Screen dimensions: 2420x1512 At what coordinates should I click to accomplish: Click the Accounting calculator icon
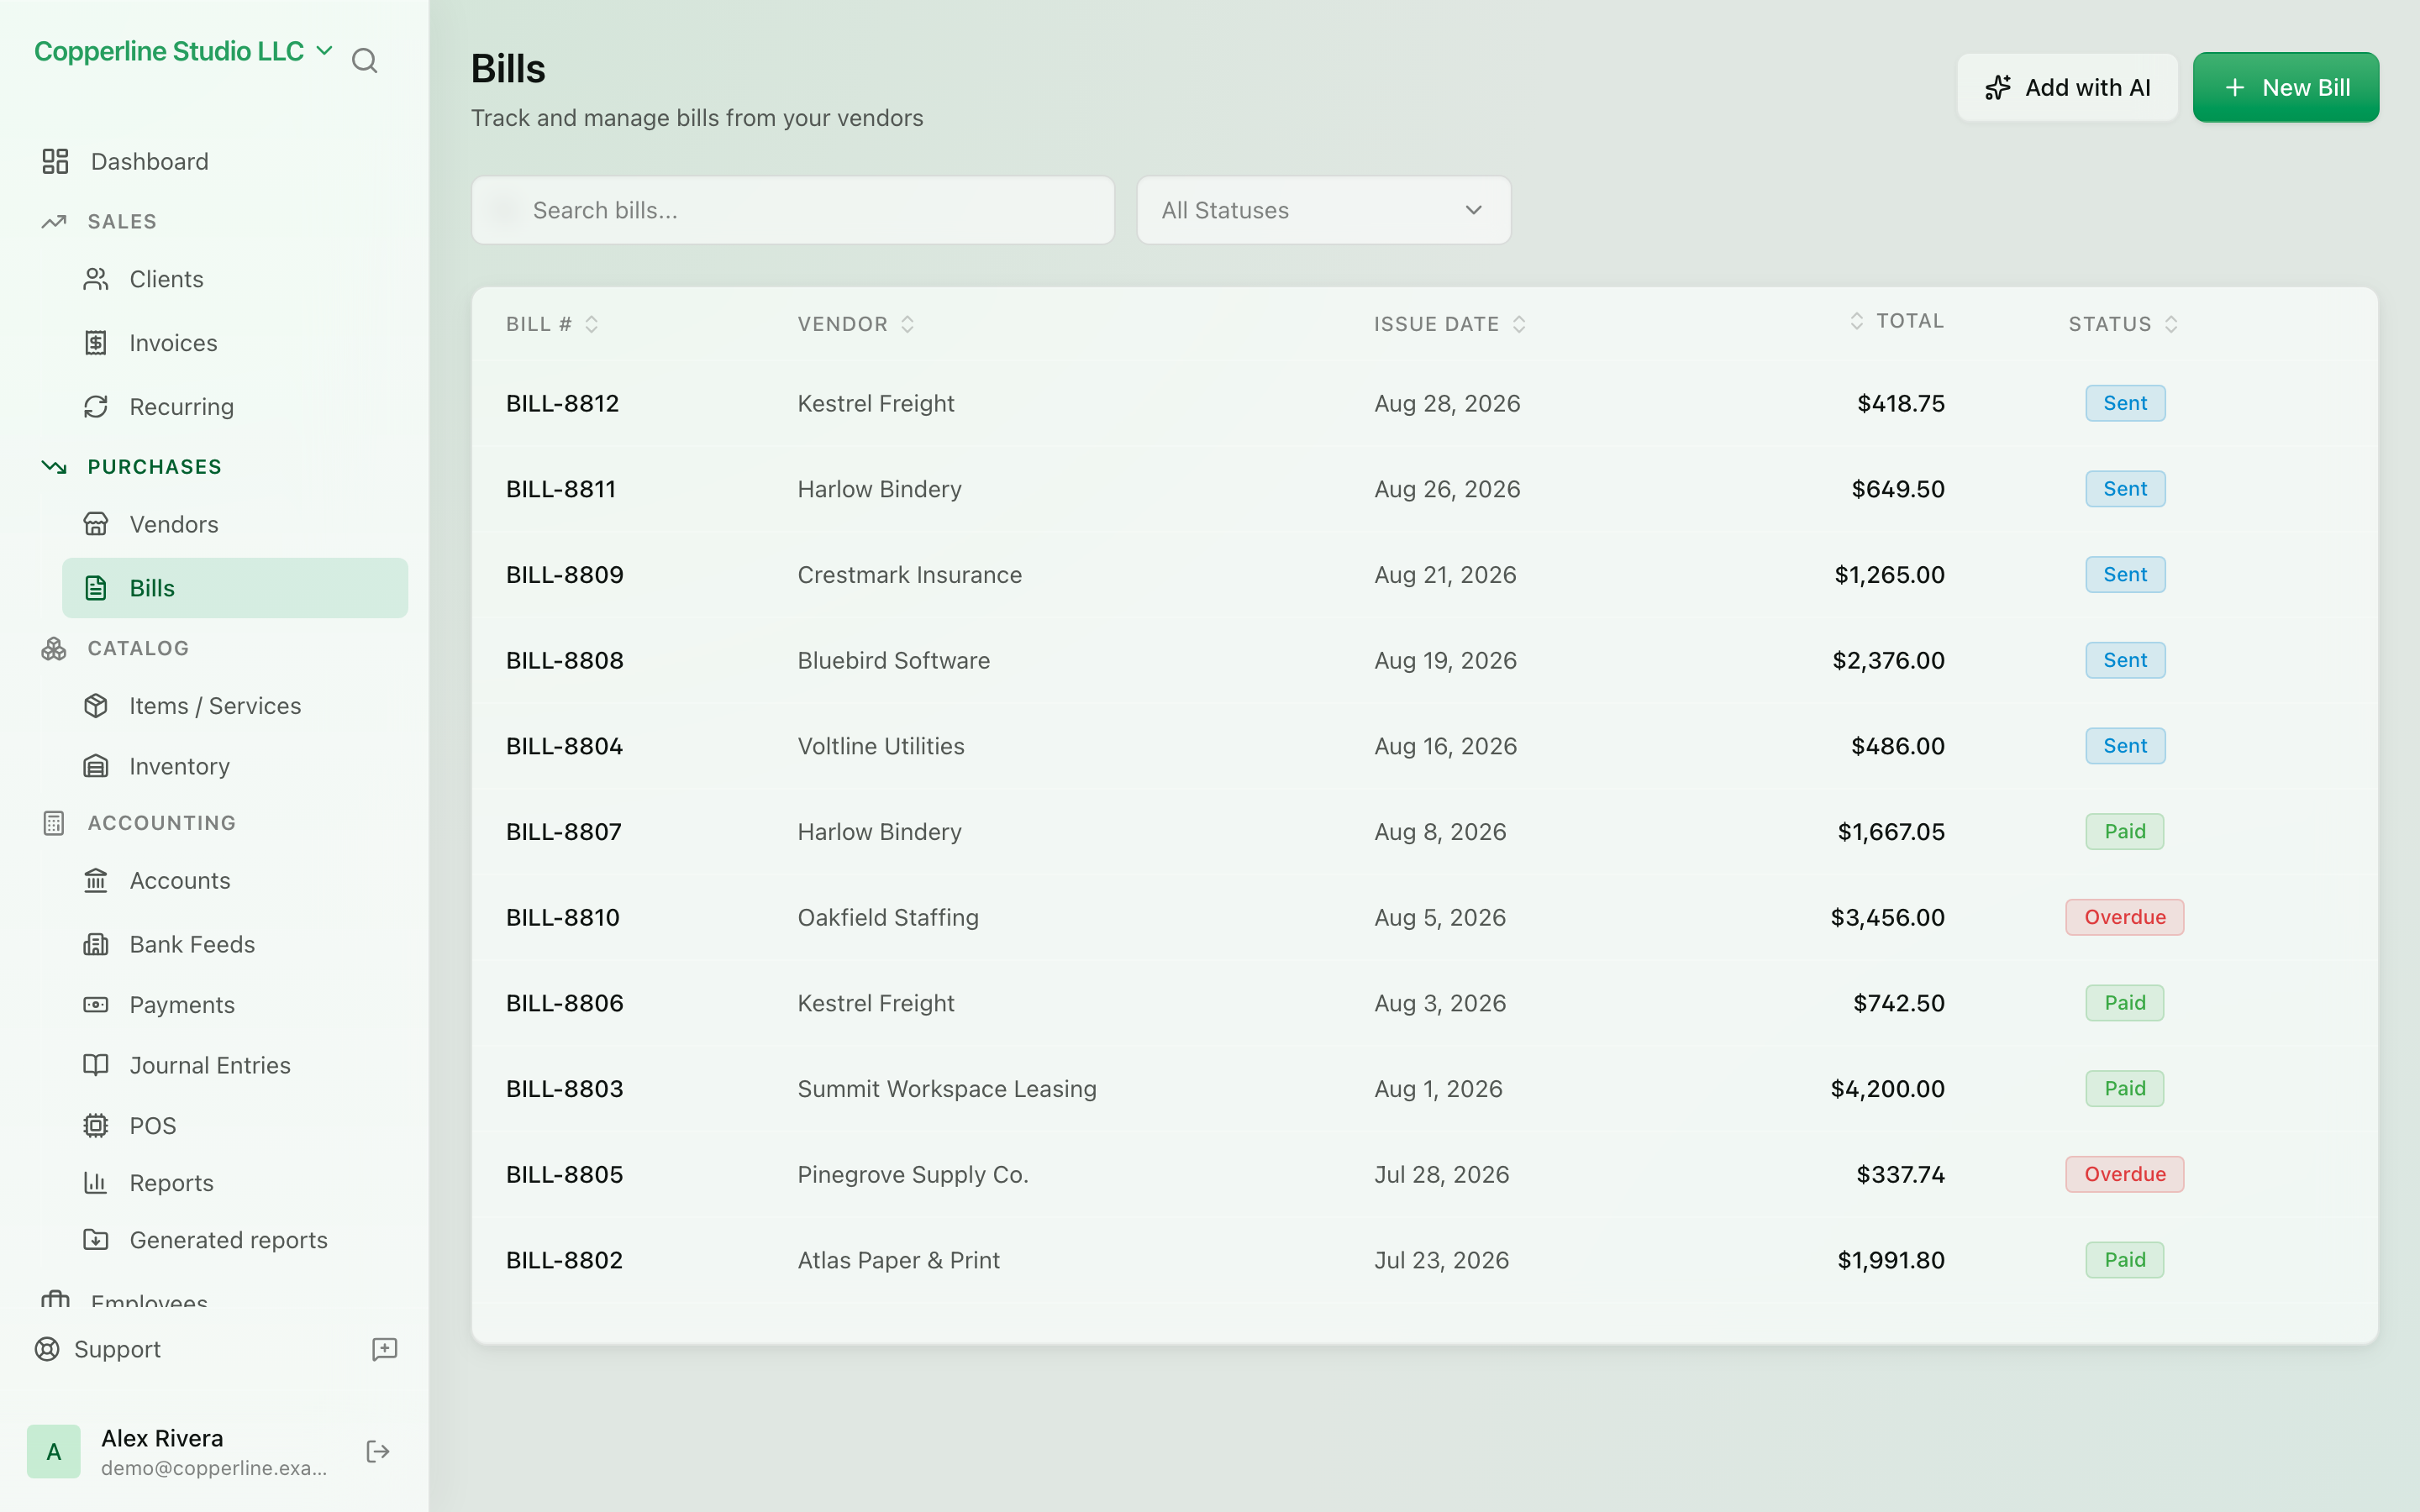point(54,823)
